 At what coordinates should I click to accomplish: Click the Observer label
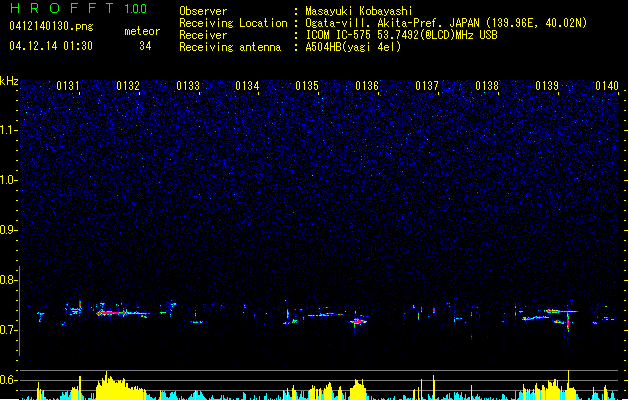tap(203, 11)
